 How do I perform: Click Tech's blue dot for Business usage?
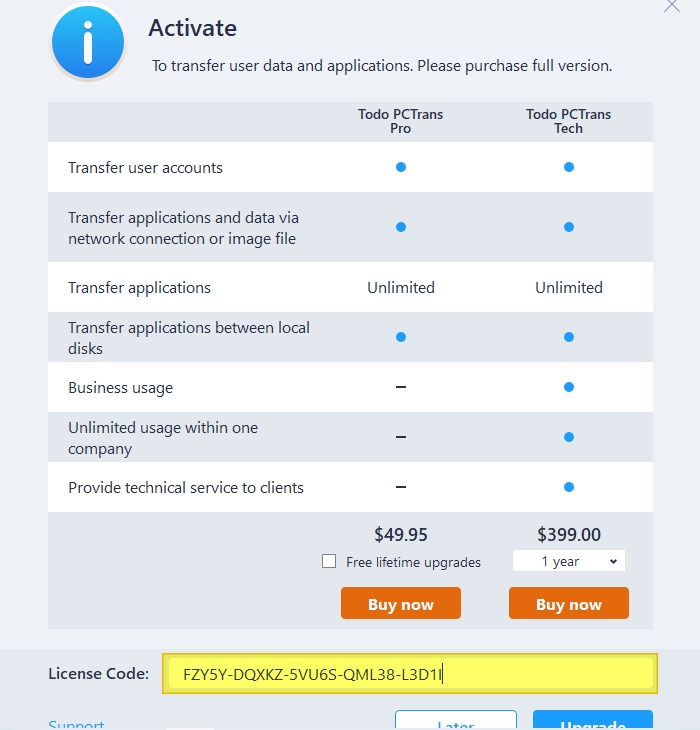(569, 387)
